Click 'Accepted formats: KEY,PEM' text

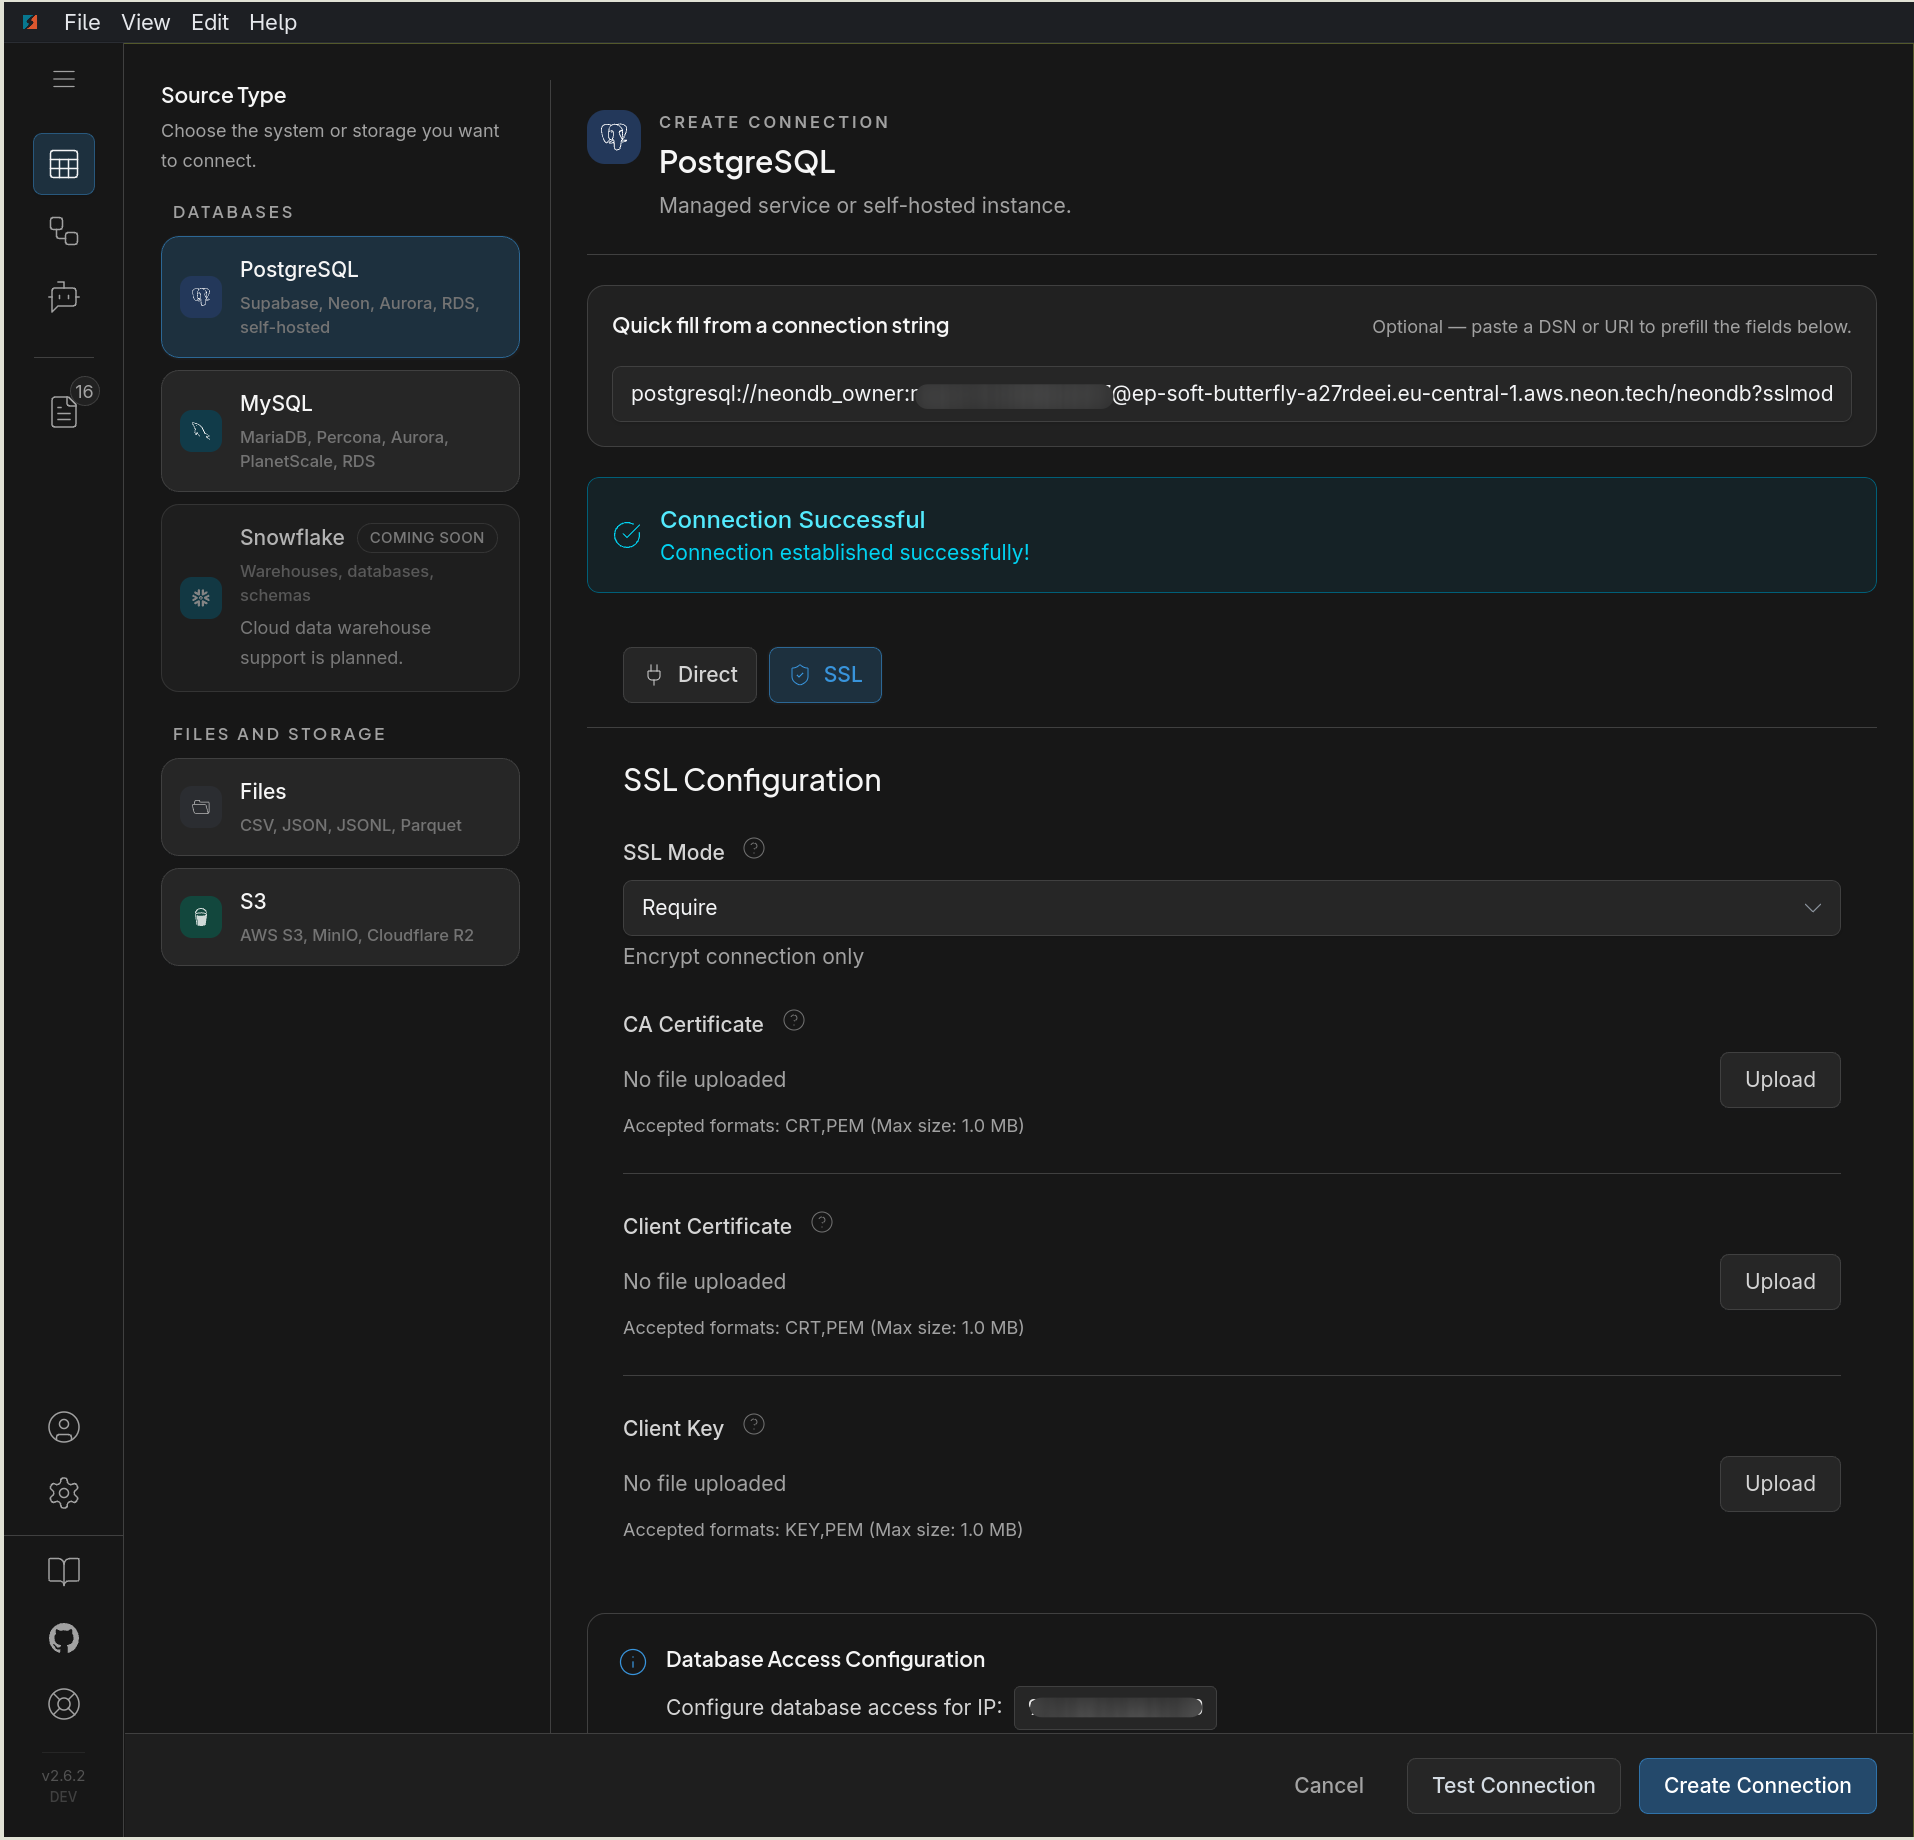click(x=823, y=1530)
